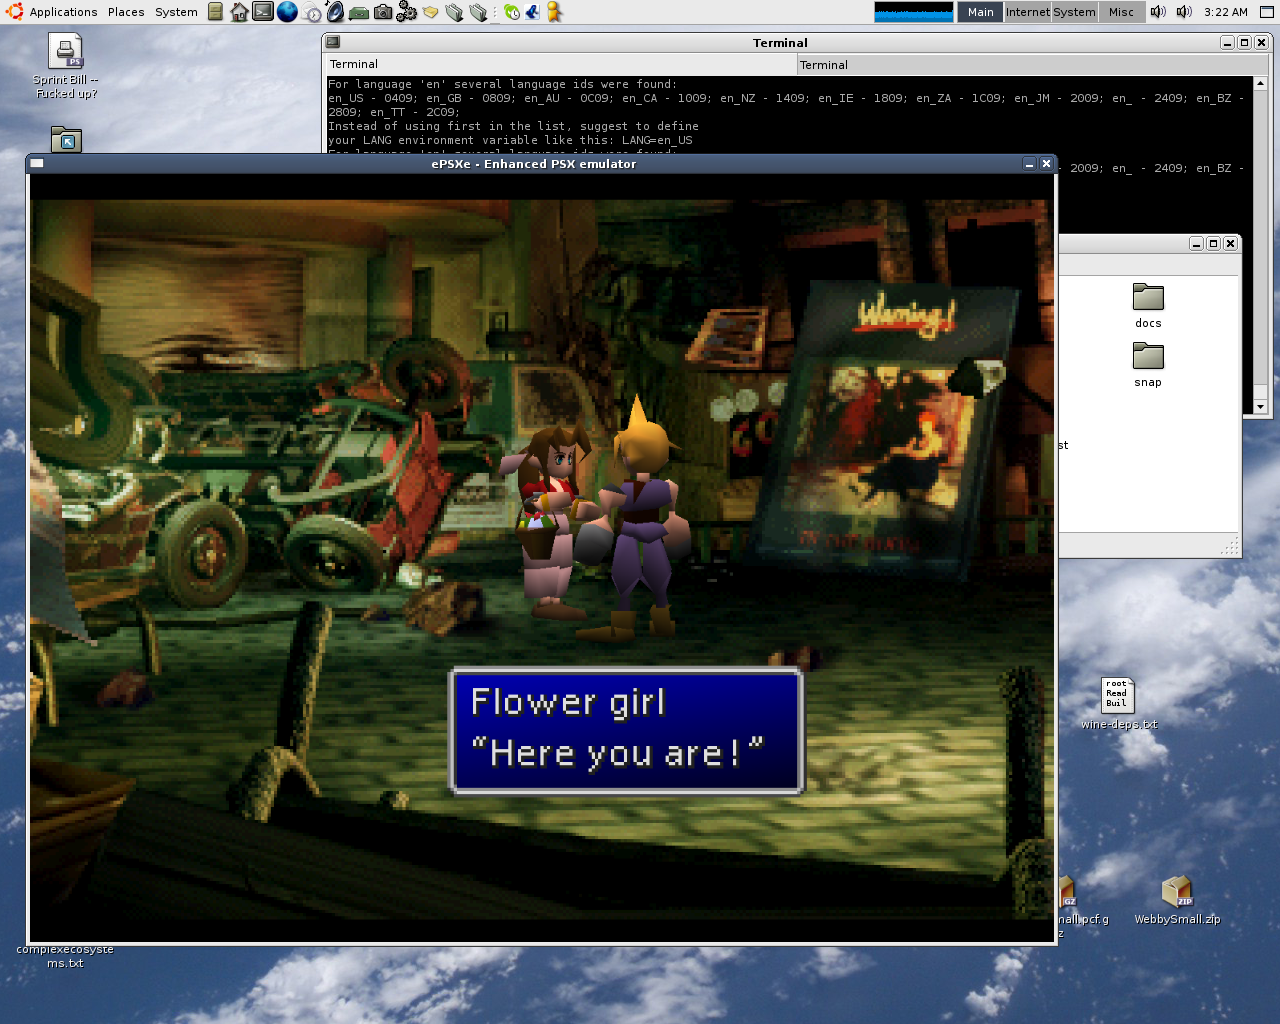Screen dimensions: 1280x1024
Task: Switch to the Internet workspace
Action: coord(1028,12)
